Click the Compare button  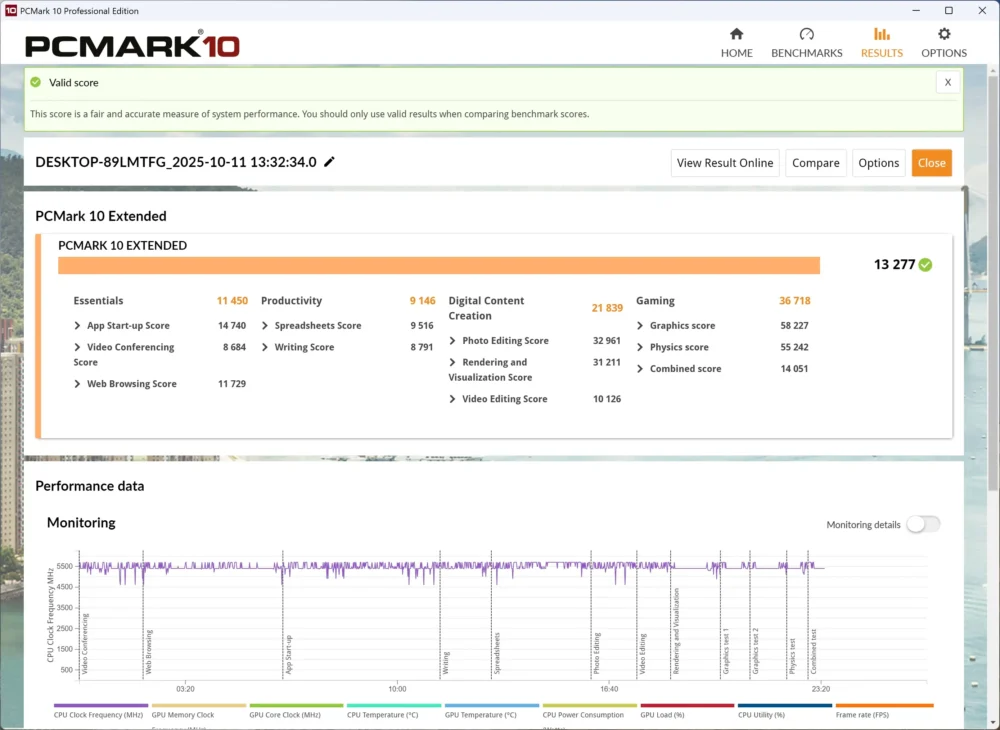815,163
